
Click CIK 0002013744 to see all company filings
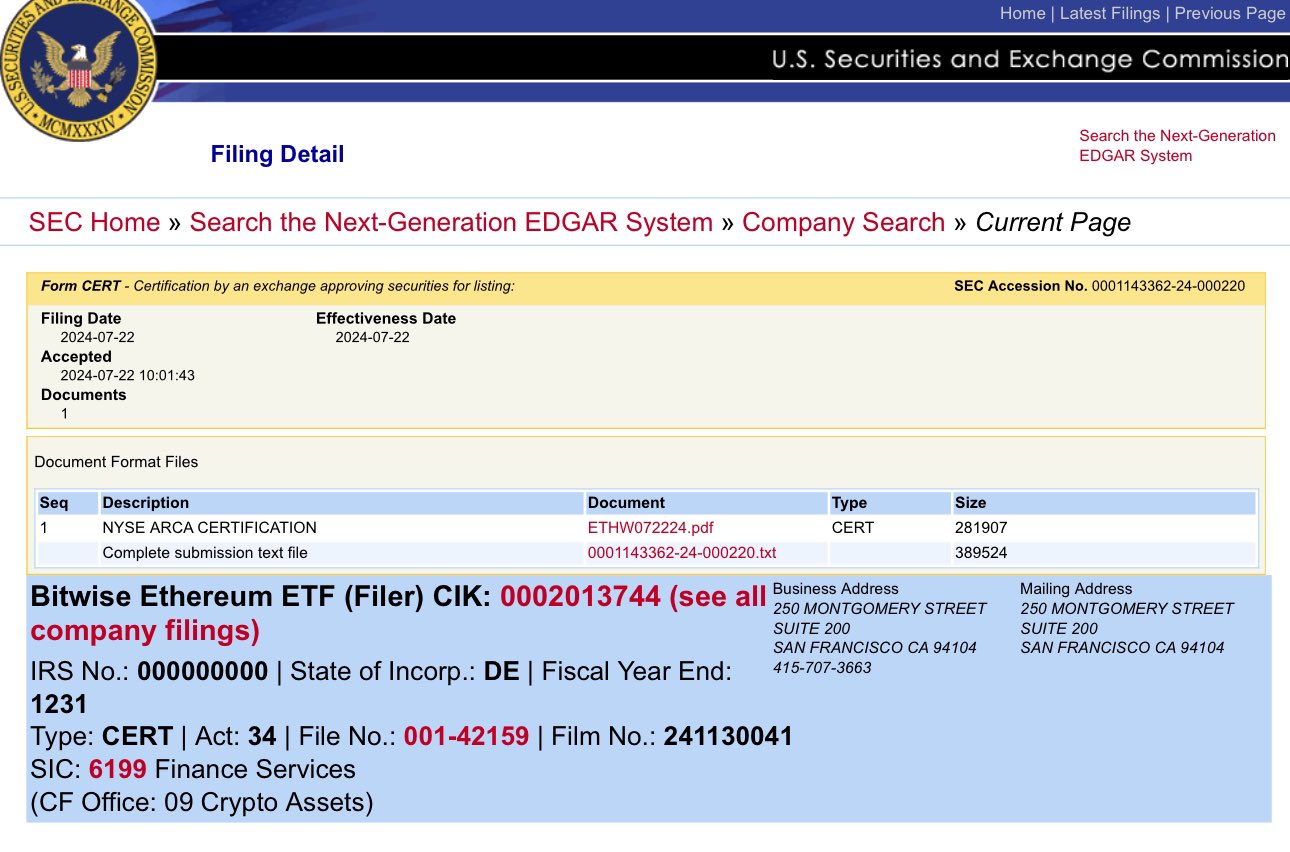coord(580,597)
